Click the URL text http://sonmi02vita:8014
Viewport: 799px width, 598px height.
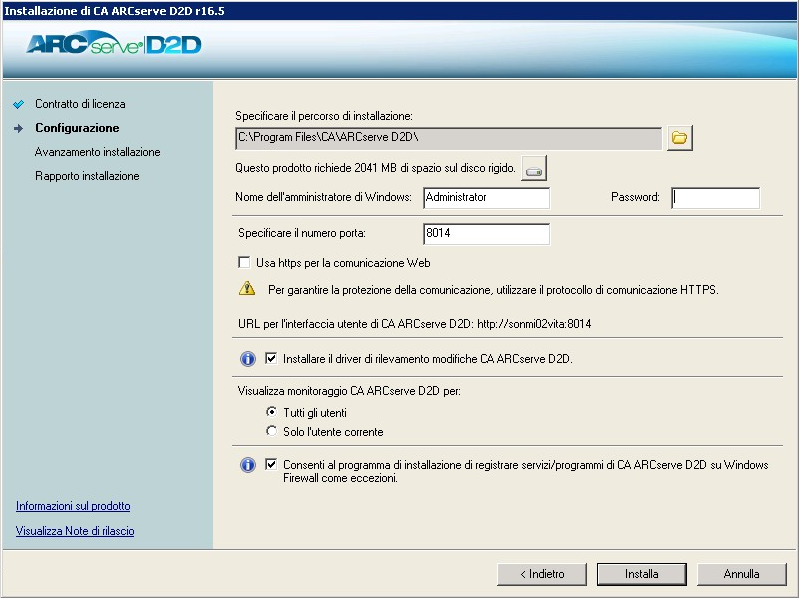tap(534, 324)
